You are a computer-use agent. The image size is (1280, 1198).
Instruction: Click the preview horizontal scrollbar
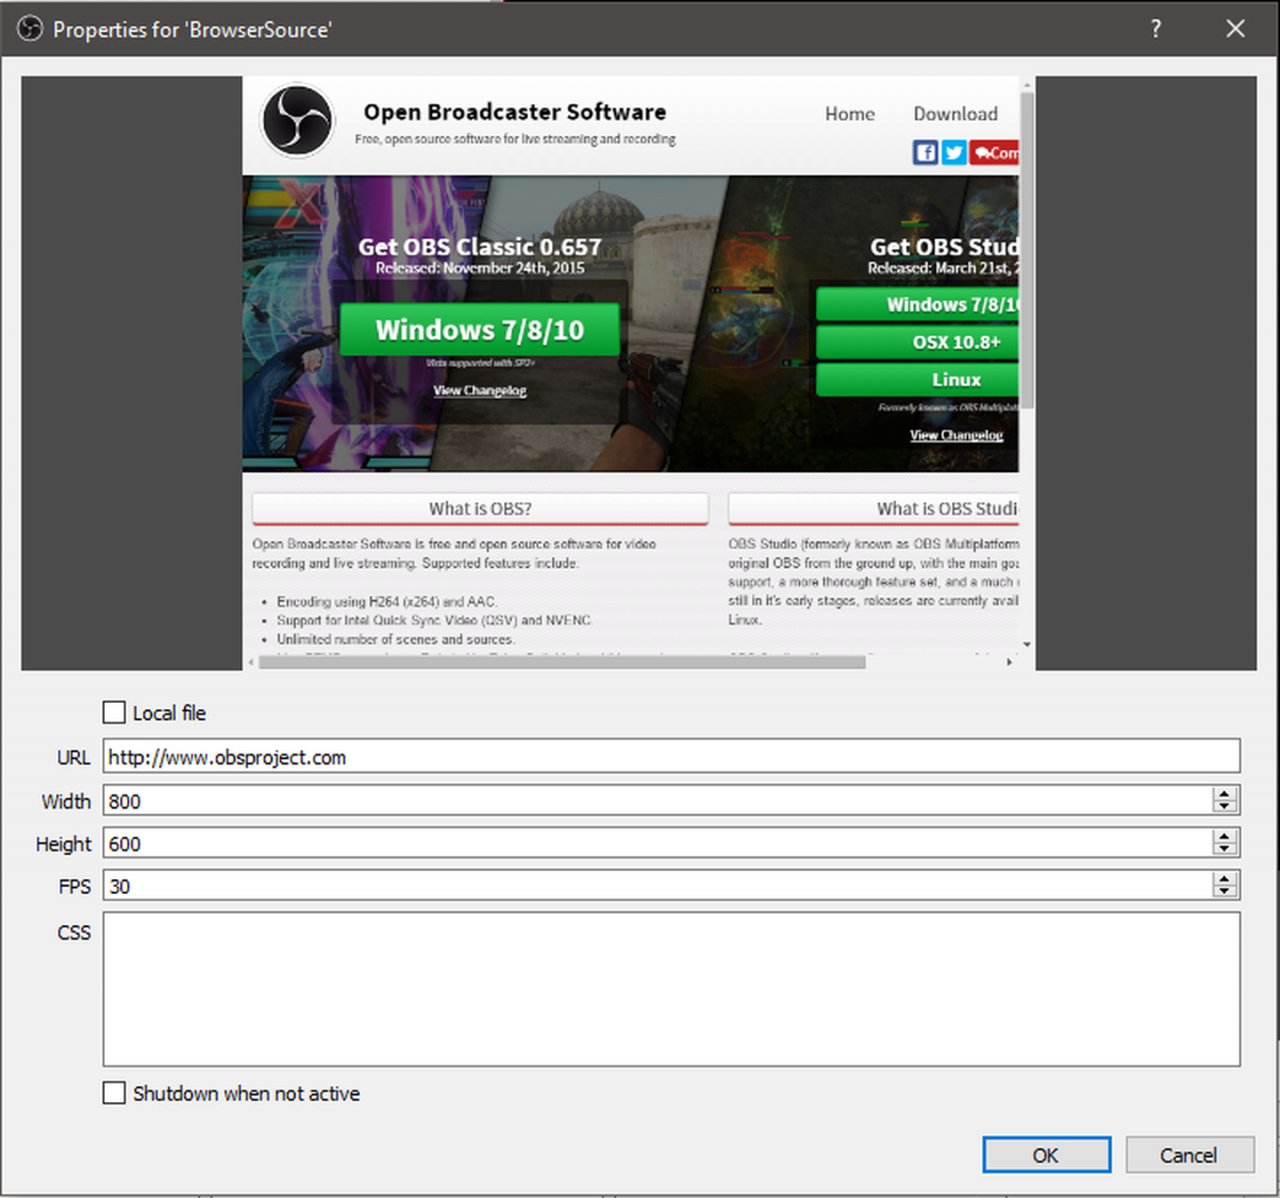[x=561, y=662]
